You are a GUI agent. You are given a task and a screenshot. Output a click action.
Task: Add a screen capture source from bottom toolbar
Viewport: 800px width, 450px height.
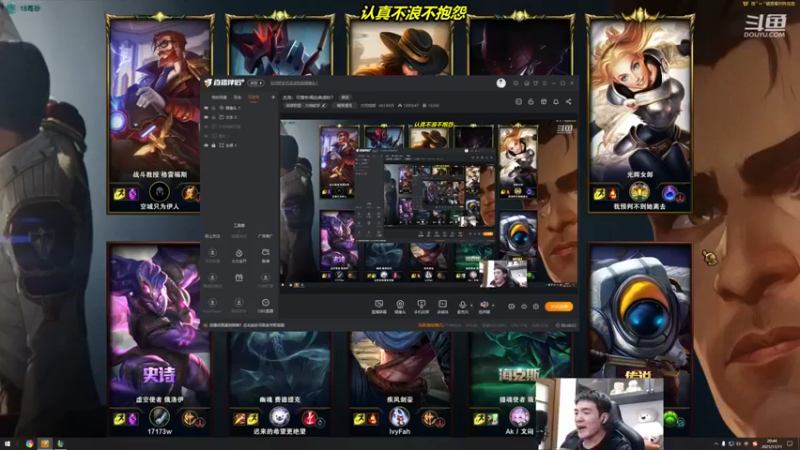379,307
